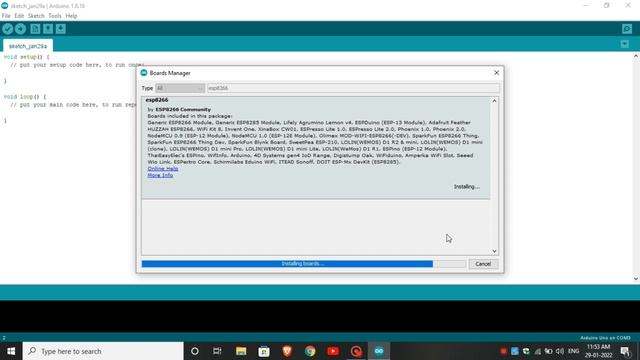Image resolution: width=640 pixels, height=360 pixels.
Task: Open the Type dropdown in Boards Manager
Action: [180, 88]
